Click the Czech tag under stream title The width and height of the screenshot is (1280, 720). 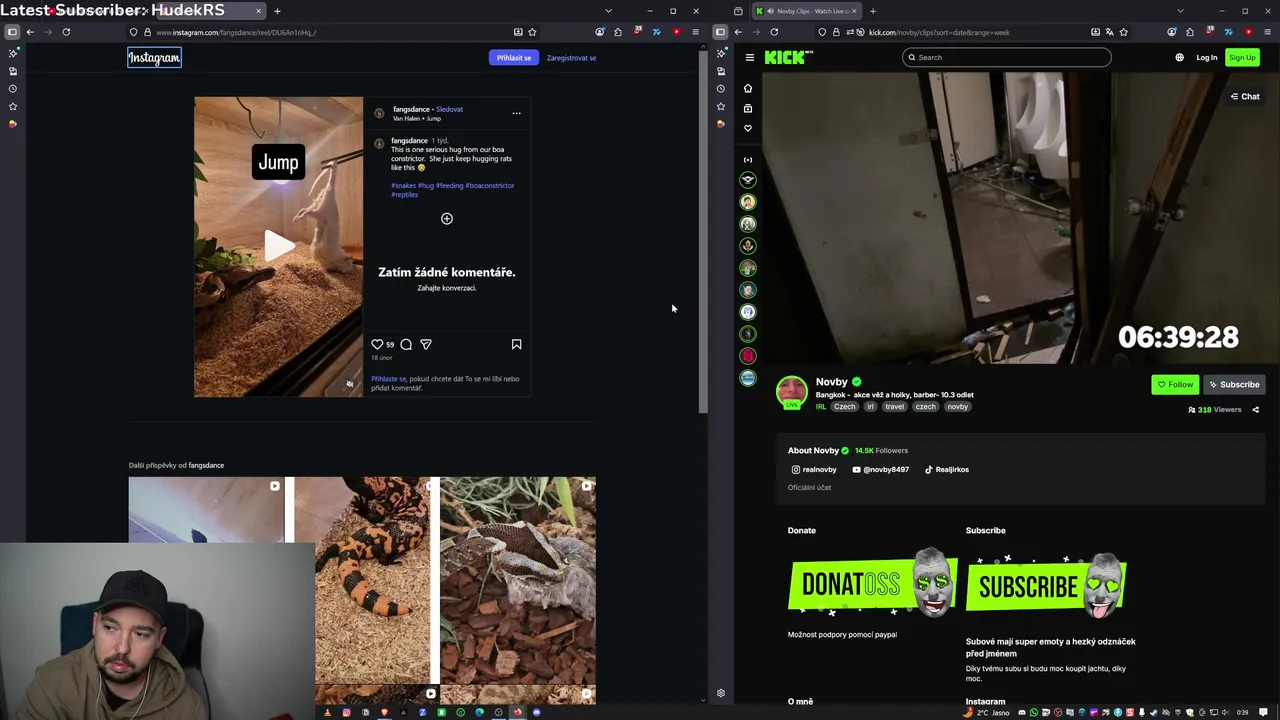[845, 407]
